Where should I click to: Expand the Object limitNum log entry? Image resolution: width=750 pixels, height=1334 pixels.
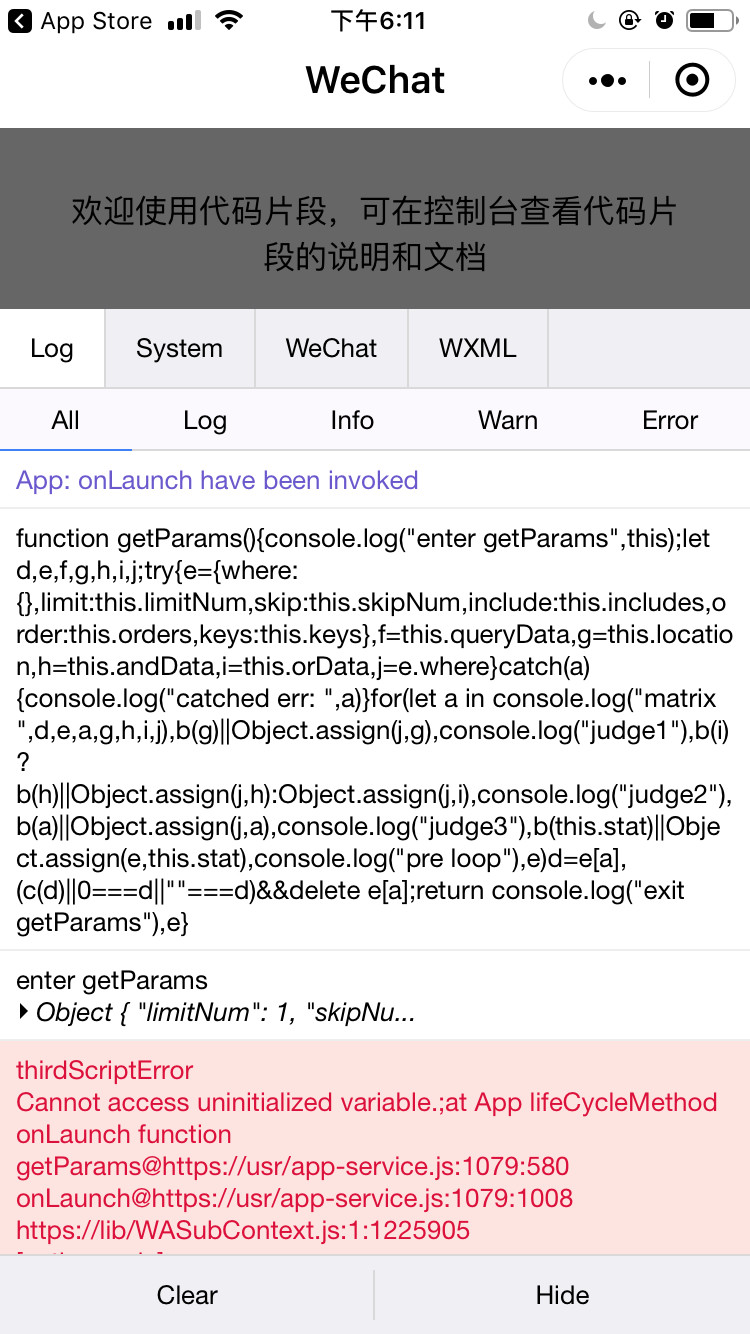(215, 1012)
